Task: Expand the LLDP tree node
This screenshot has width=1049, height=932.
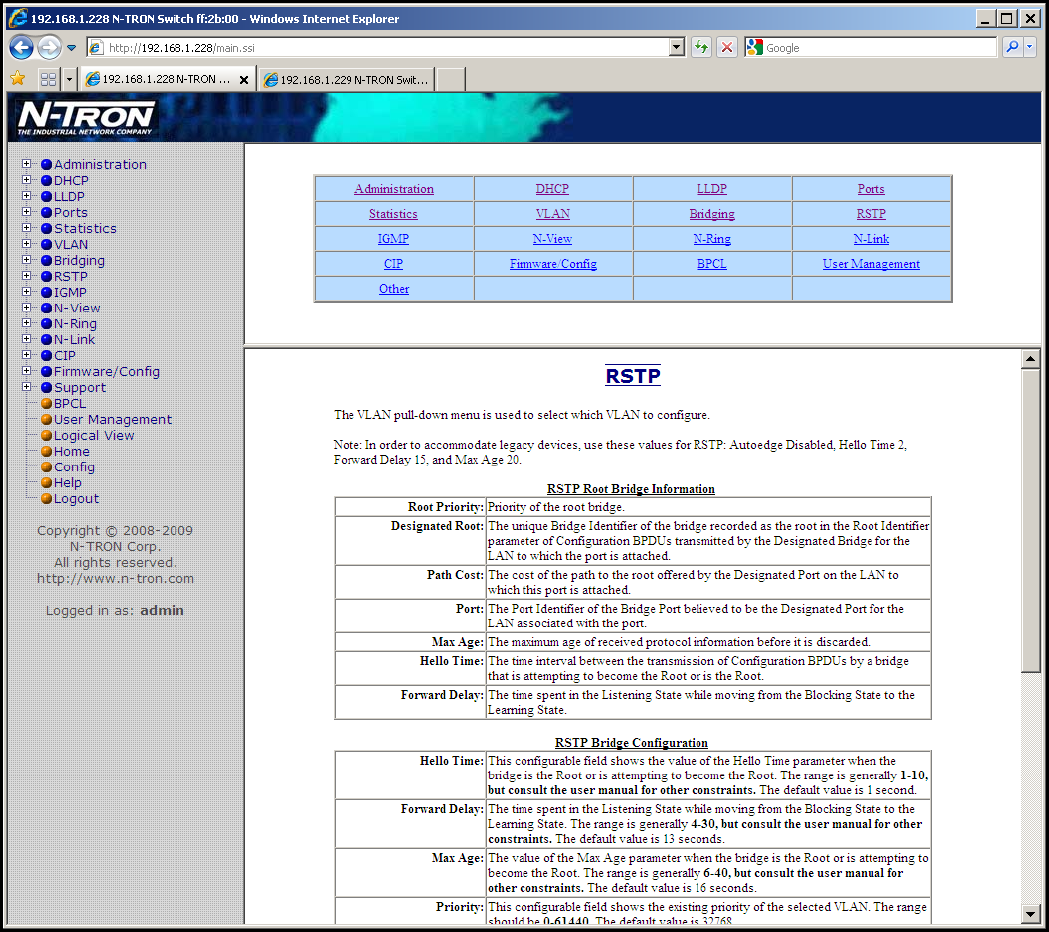Action: (26, 196)
